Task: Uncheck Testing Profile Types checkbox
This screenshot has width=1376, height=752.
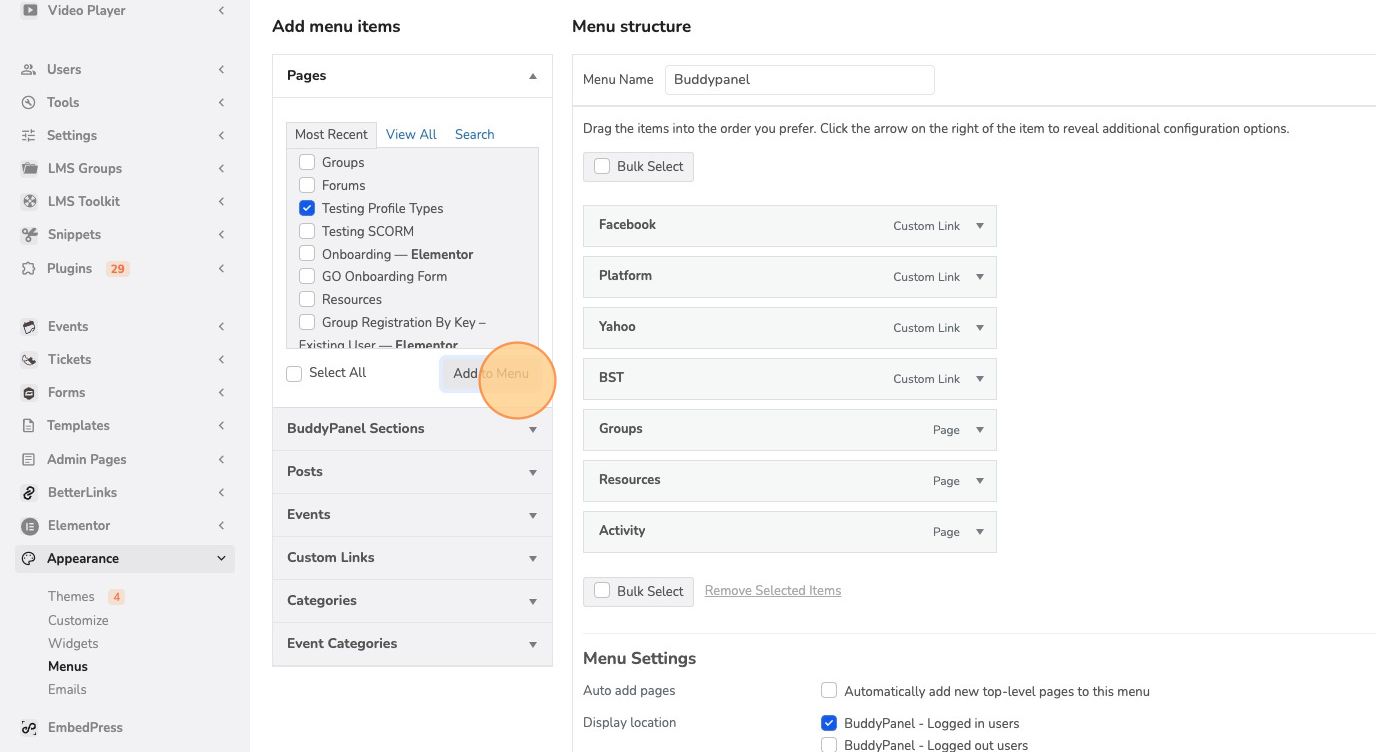Action: (x=307, y=208)
